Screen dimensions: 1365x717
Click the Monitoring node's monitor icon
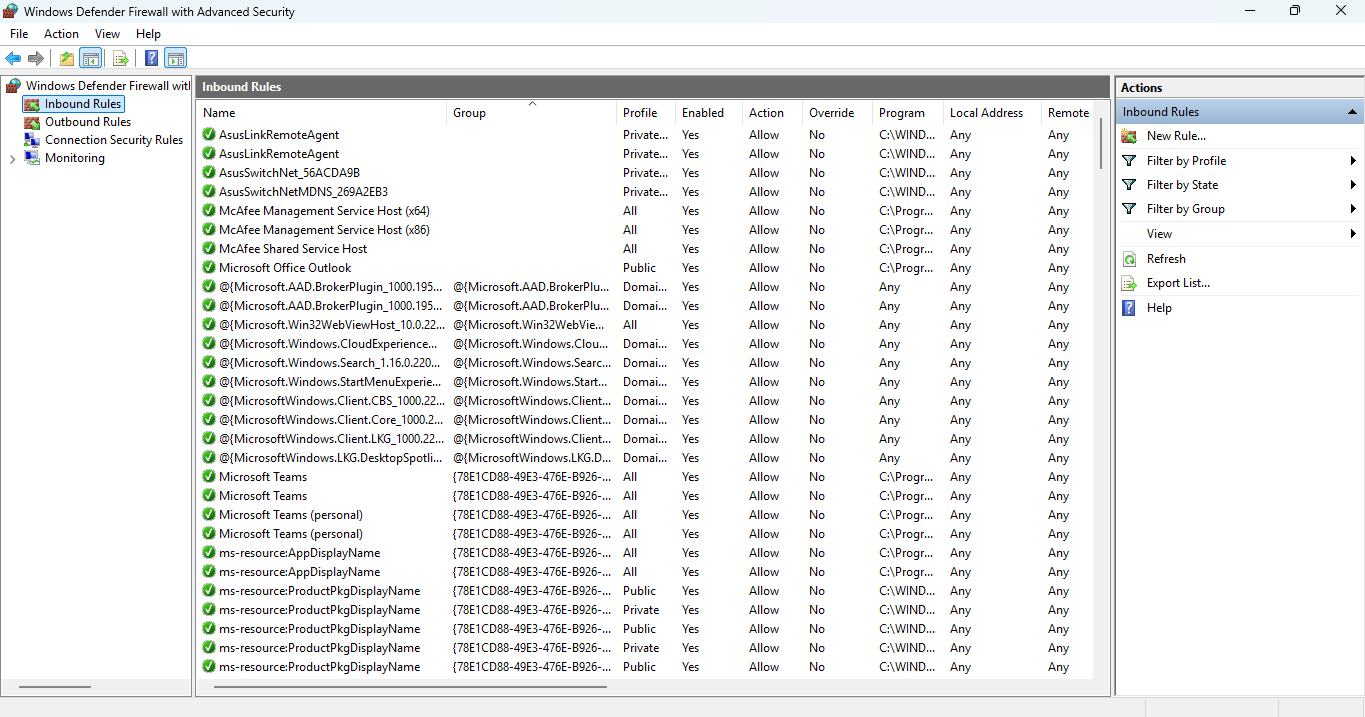[32, 158]
